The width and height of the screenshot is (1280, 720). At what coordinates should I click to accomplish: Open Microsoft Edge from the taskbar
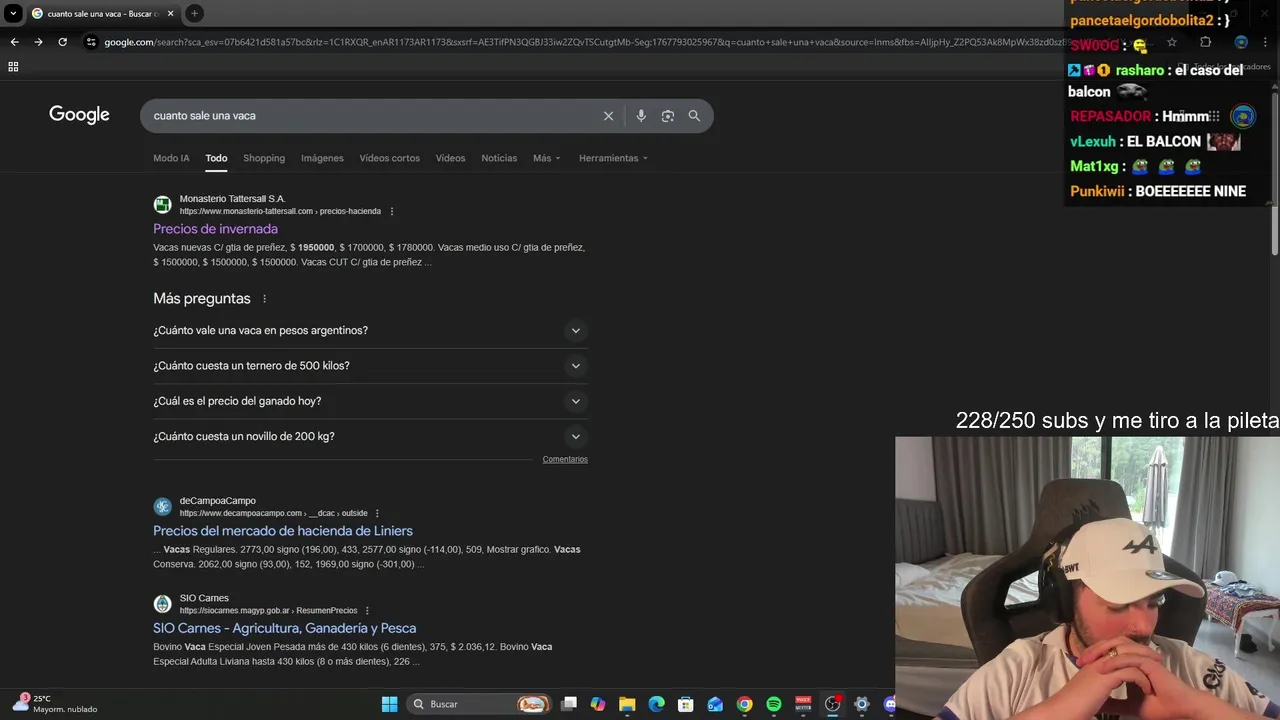click(656, 704)
